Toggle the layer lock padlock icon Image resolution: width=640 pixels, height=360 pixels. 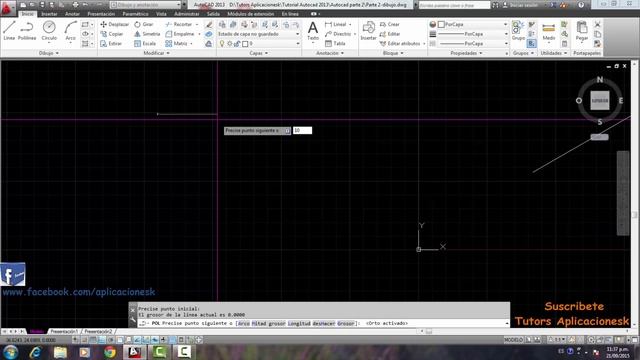[237, 44]
